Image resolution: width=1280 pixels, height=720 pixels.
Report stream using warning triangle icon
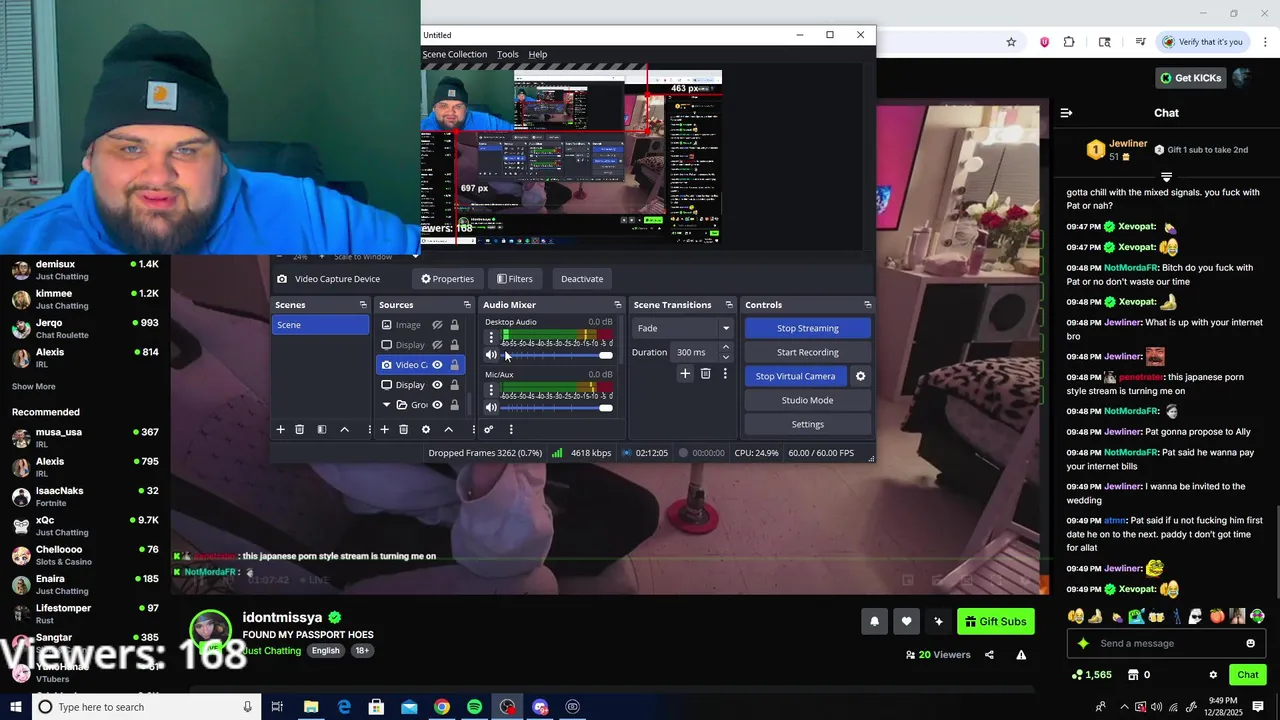(x=1021, y=655)
